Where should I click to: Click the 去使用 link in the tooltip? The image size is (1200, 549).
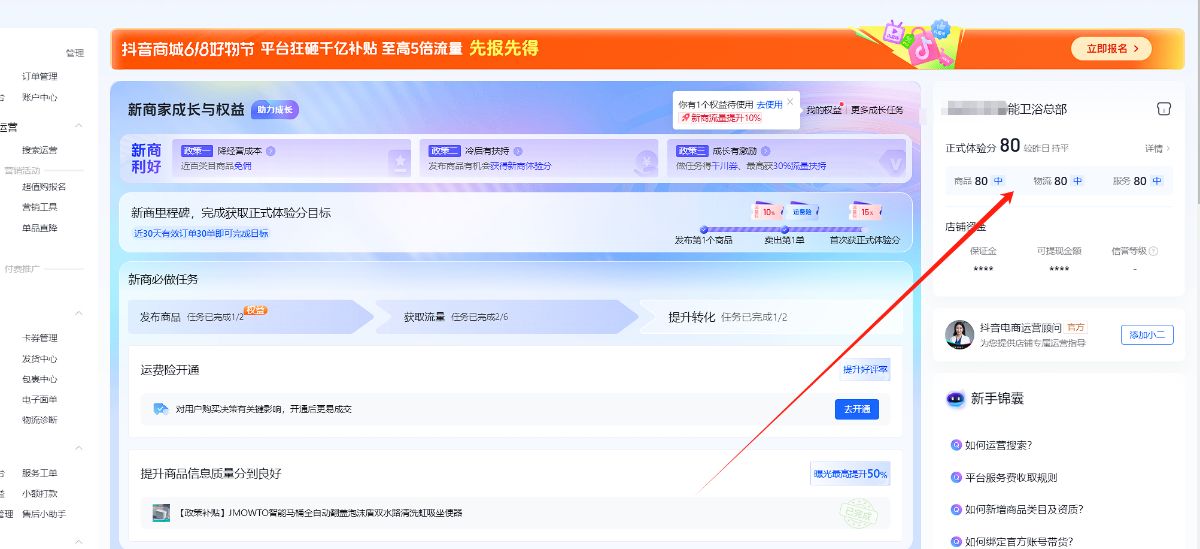[769, 104]
